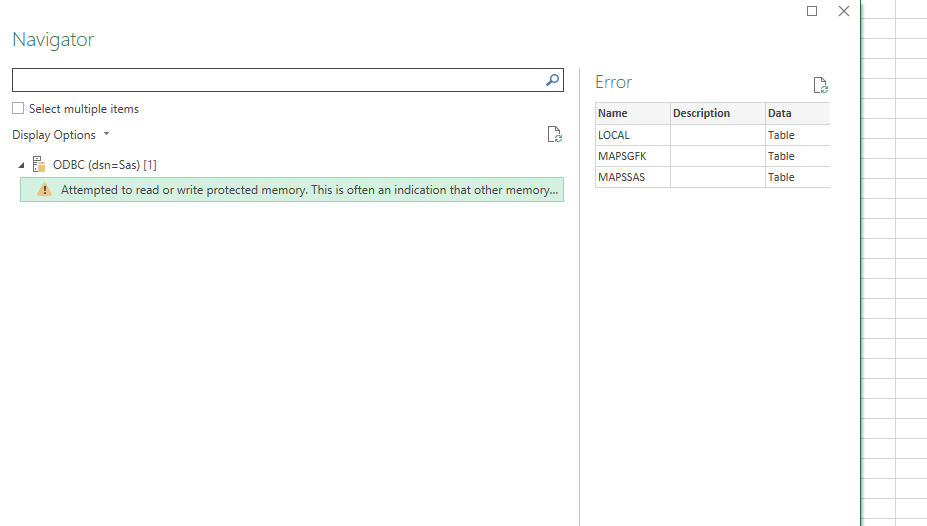Select the ODBC (dsn=Sas) [1] node
The height and width of the screenshot is (526, 927).
pyautogui.click(x=104, y=165)
